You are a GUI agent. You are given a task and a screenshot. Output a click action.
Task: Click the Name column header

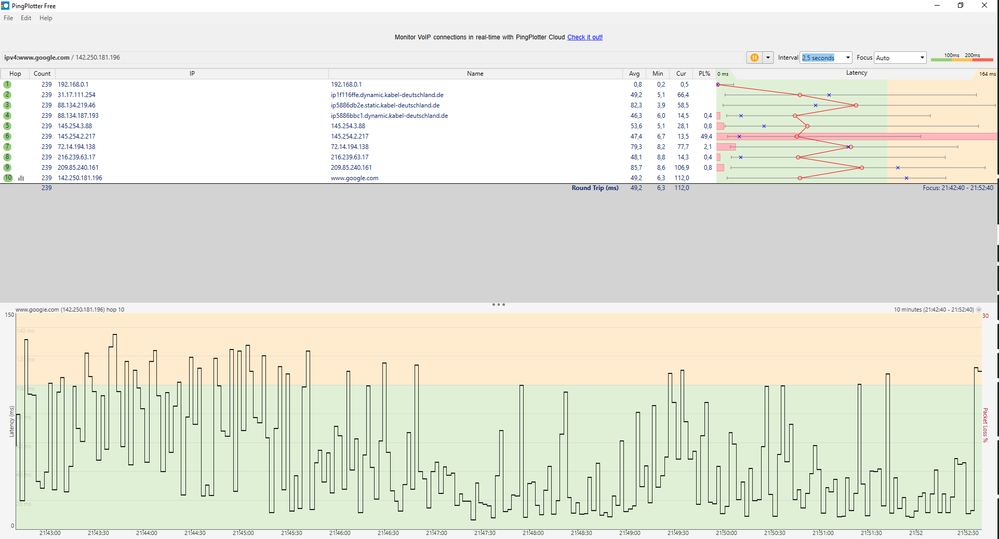tap(475, 73)
